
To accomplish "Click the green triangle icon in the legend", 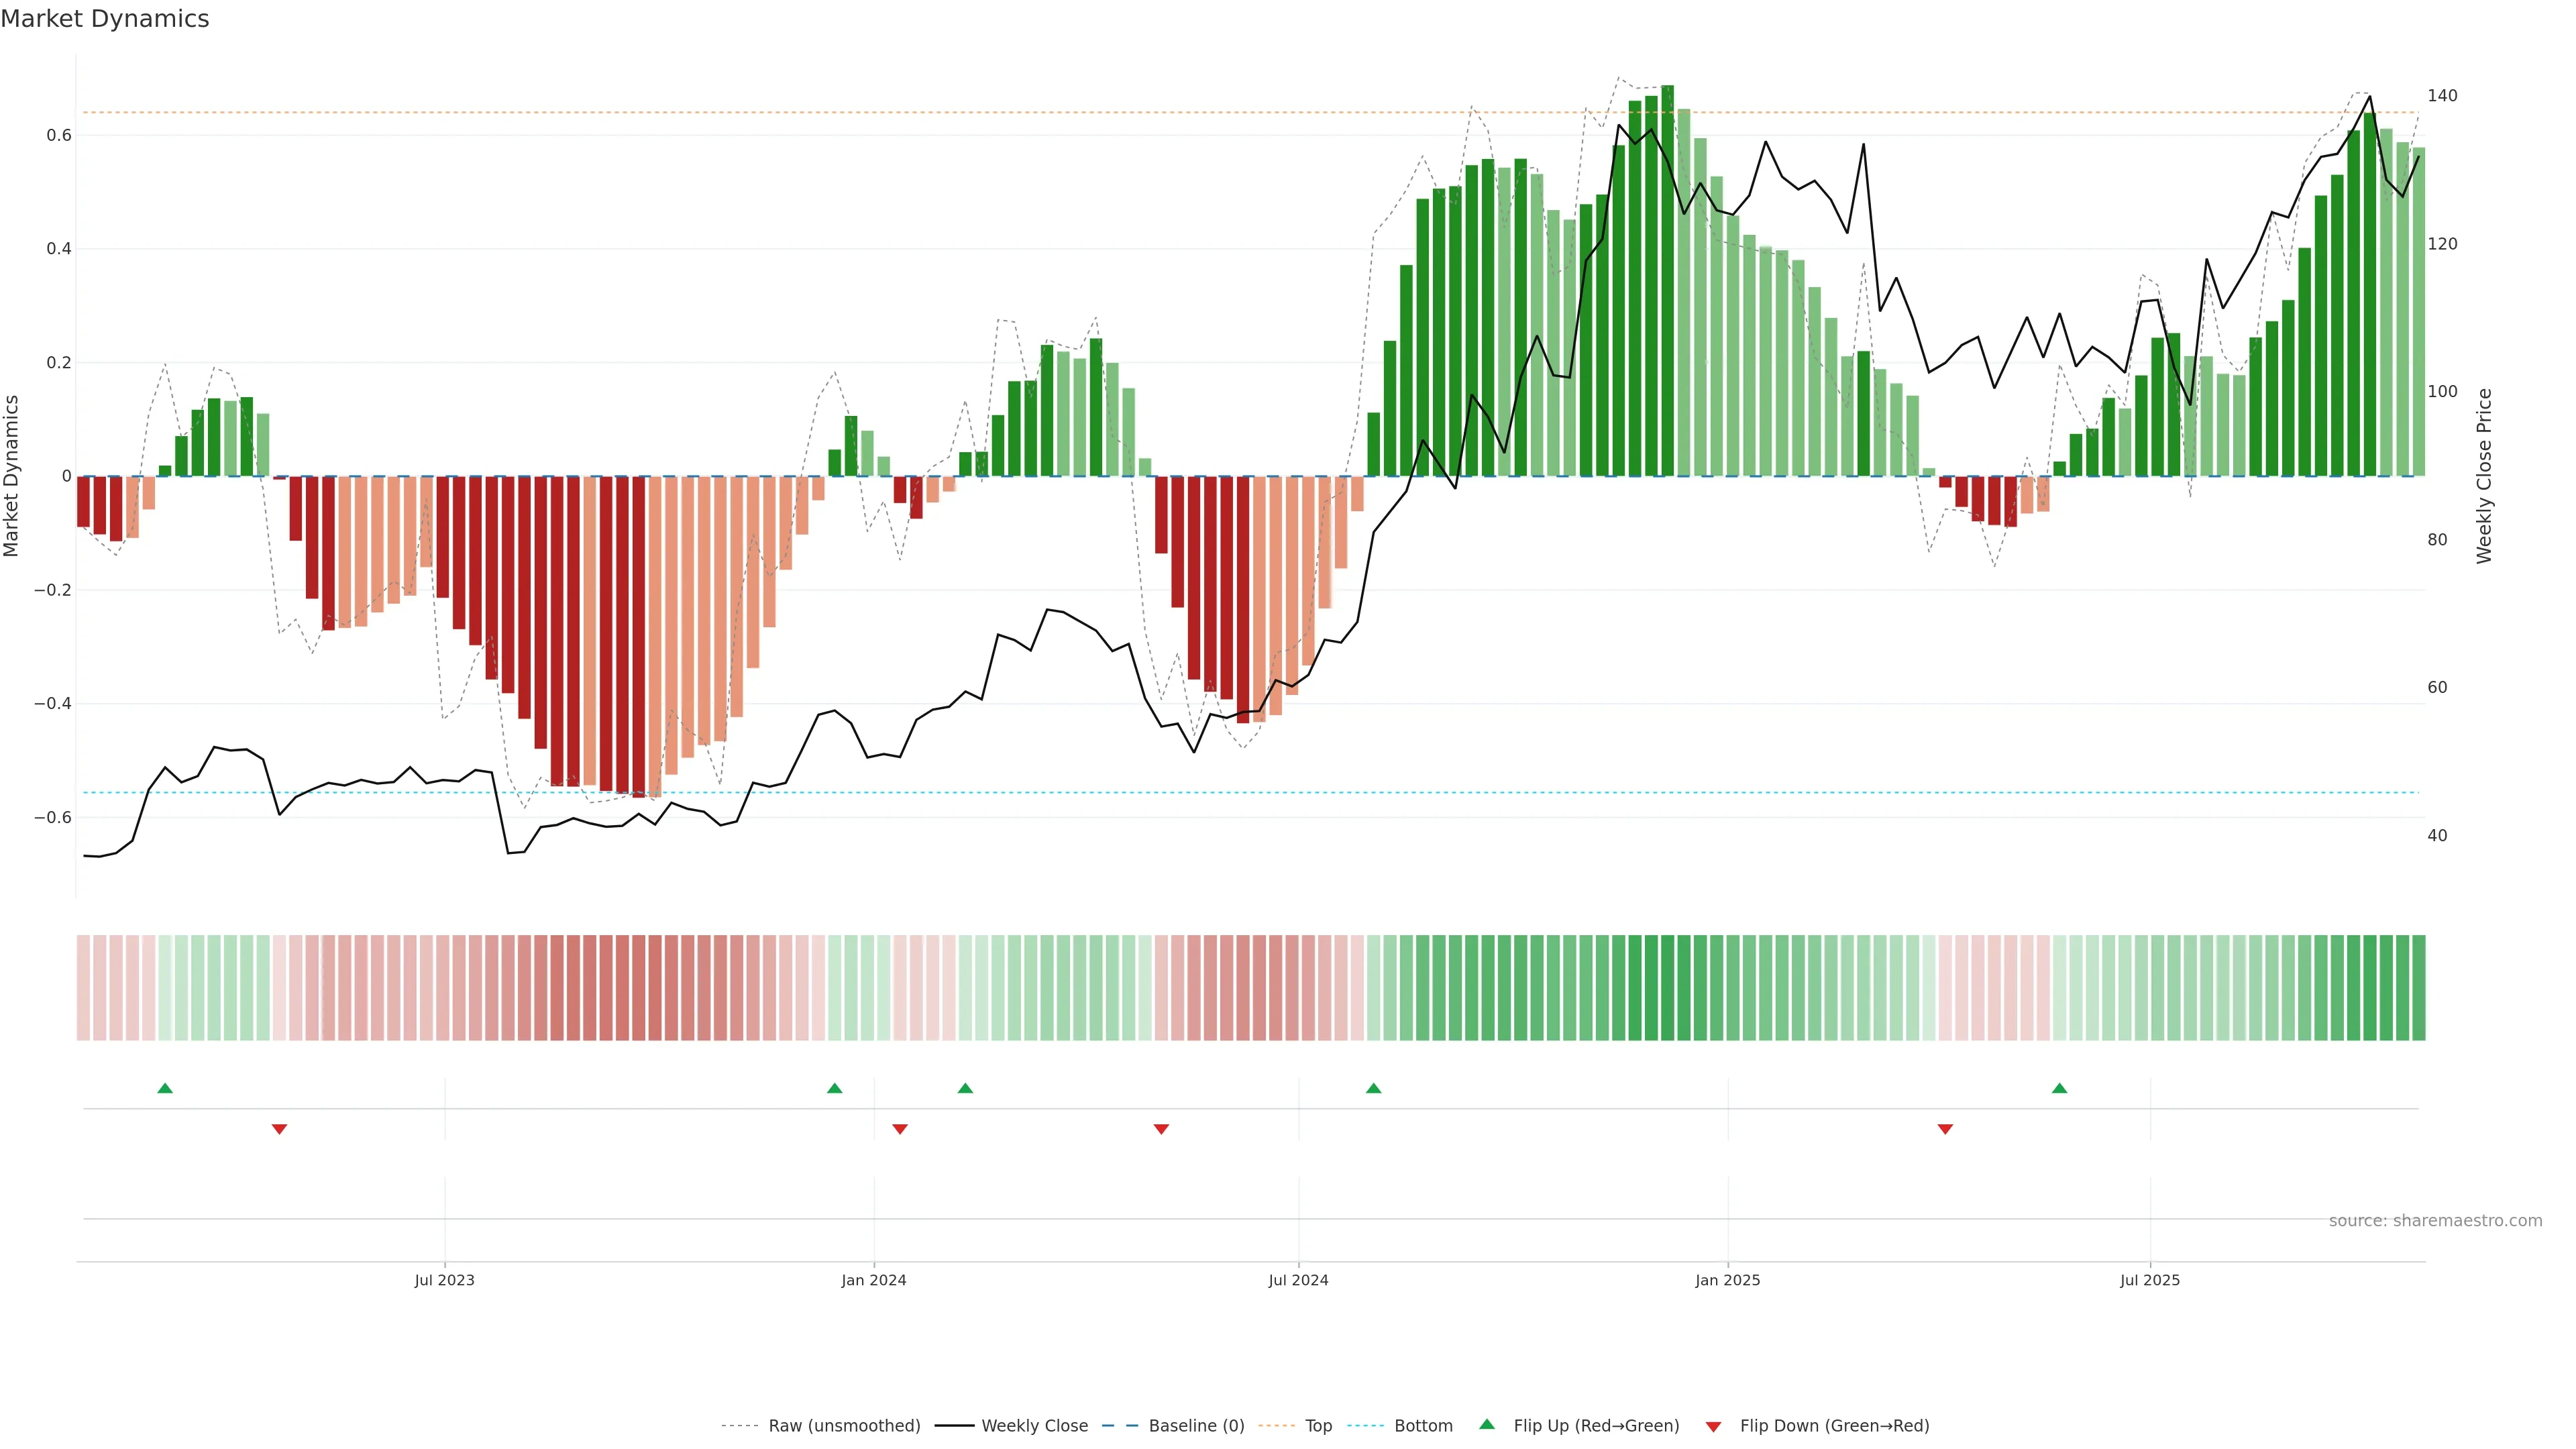I will [x=1487, y=1424].
